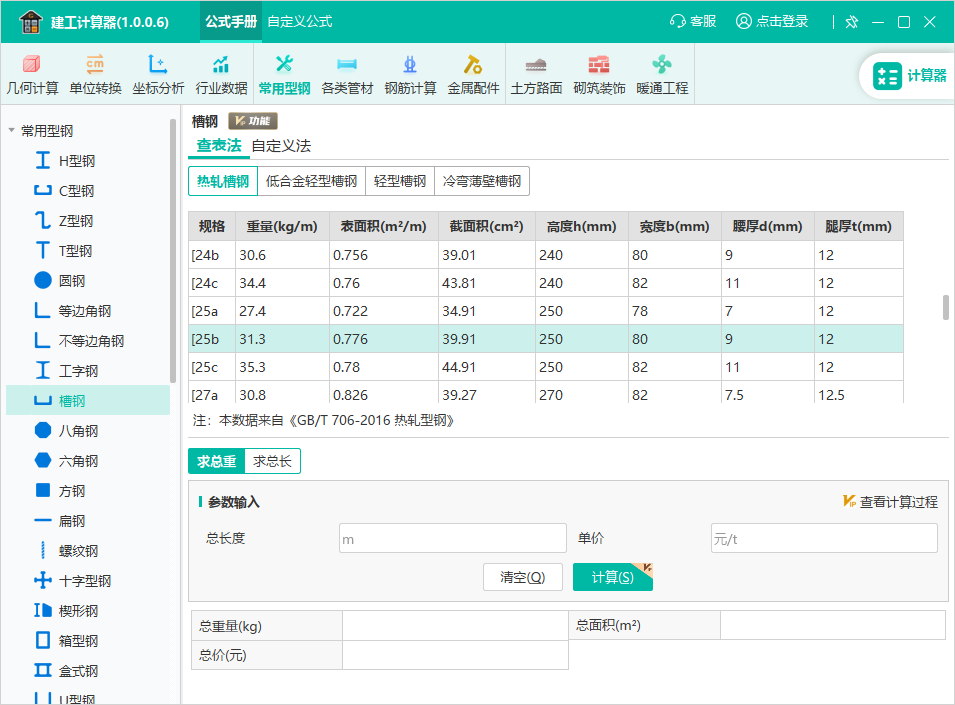Select 圆钢 round steel item
The image size is (955, 705).
click(88, 281)
